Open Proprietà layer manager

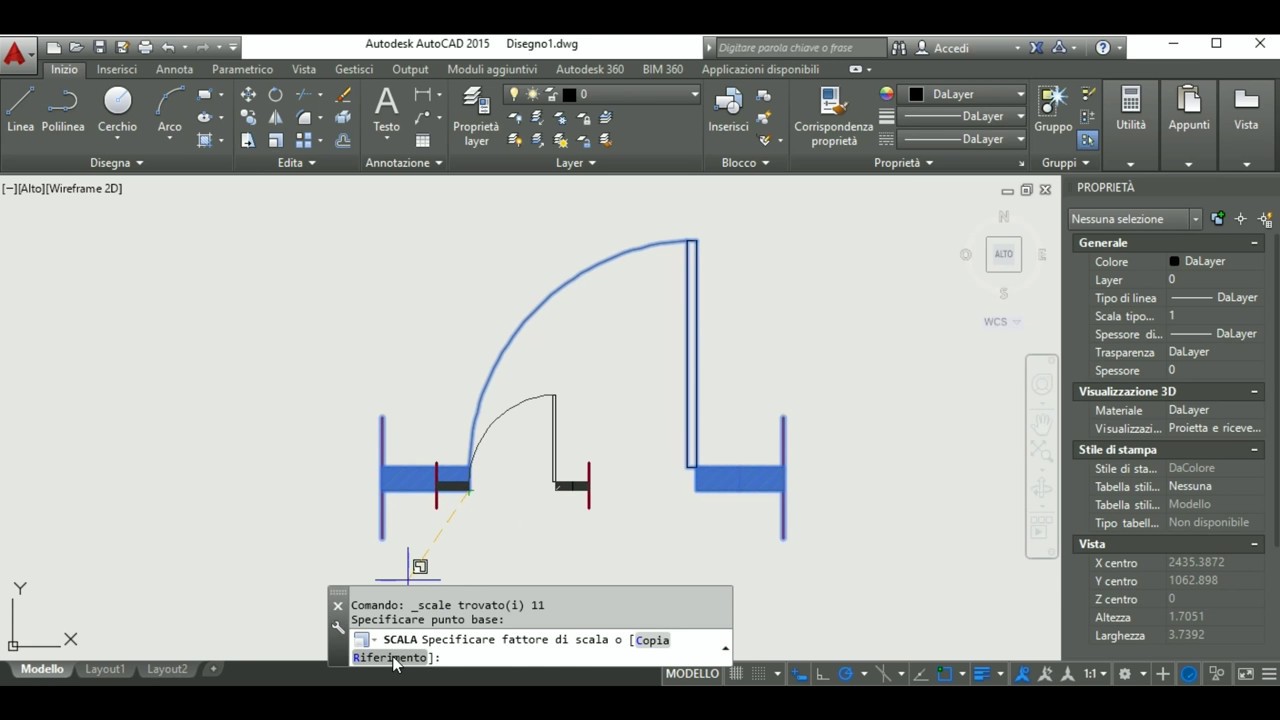pyautogui.click(x=476, y=117)
